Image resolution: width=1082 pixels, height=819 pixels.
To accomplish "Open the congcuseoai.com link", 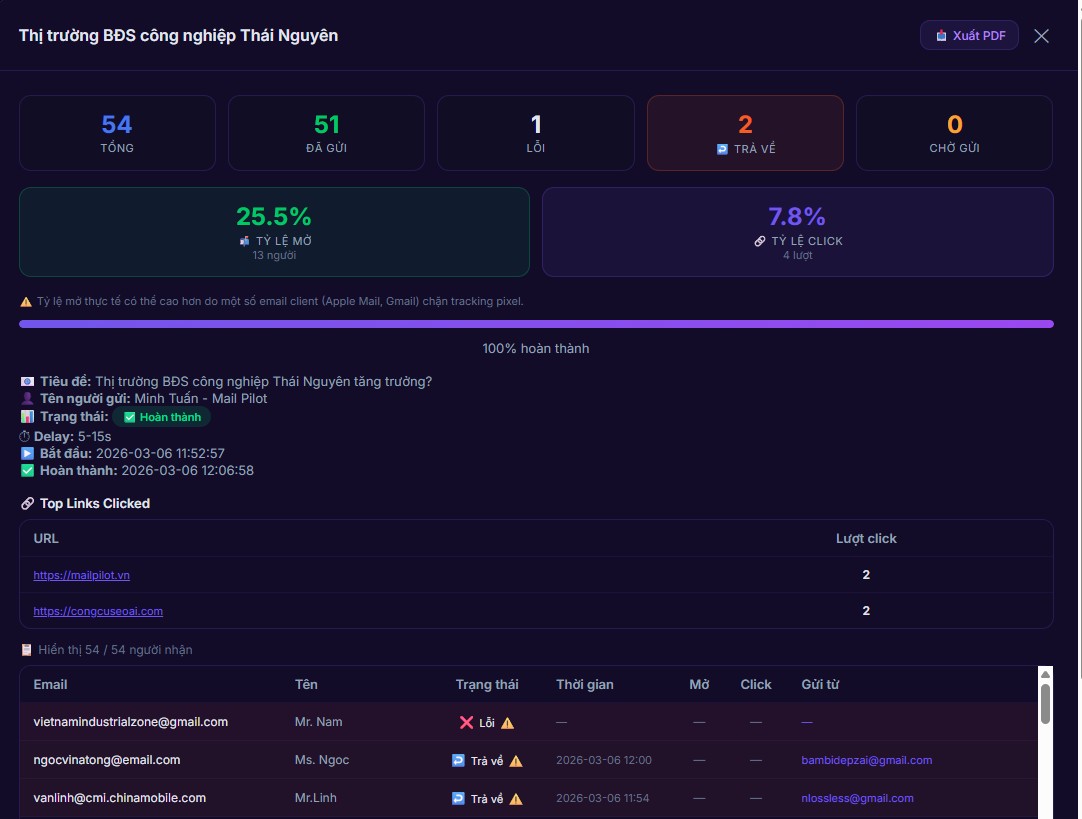I will pyautogui.click(x=98, y=611).
